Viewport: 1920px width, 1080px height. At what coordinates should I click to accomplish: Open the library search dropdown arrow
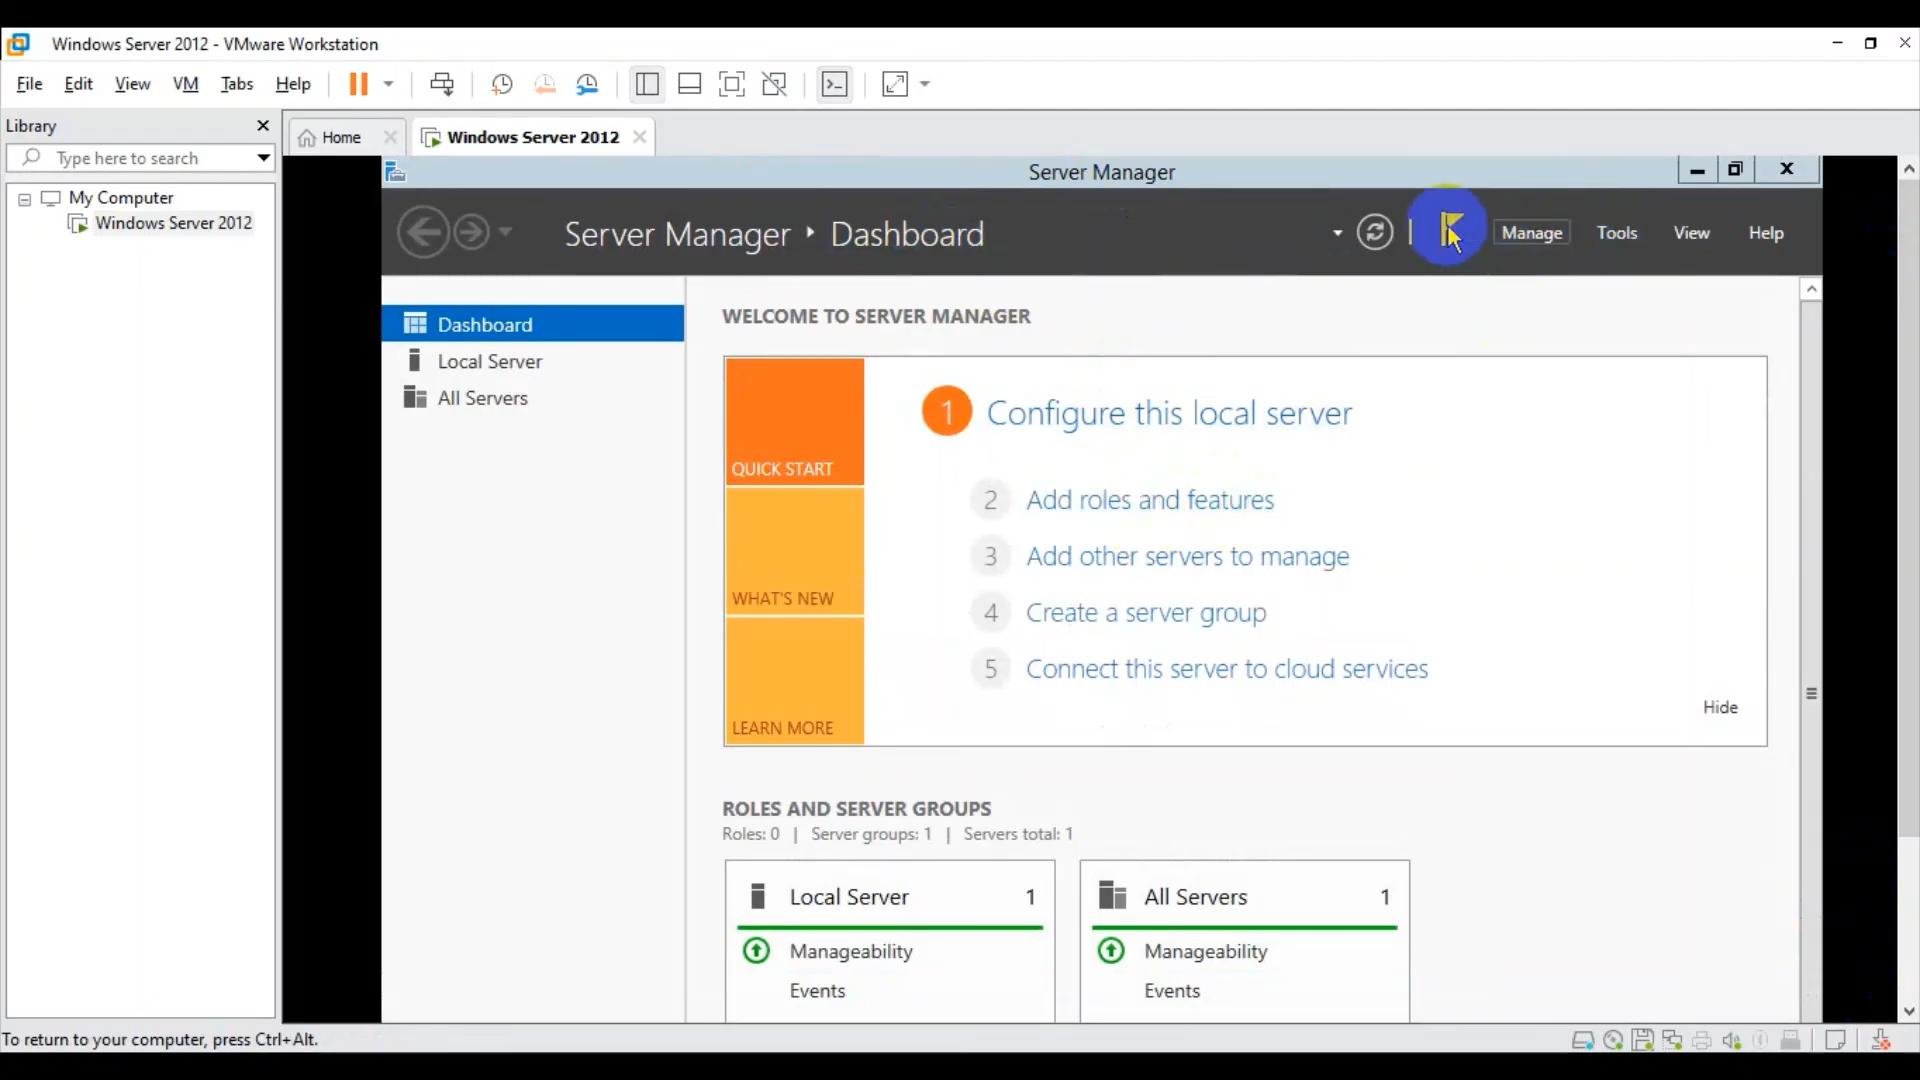[x=263, y=158]
